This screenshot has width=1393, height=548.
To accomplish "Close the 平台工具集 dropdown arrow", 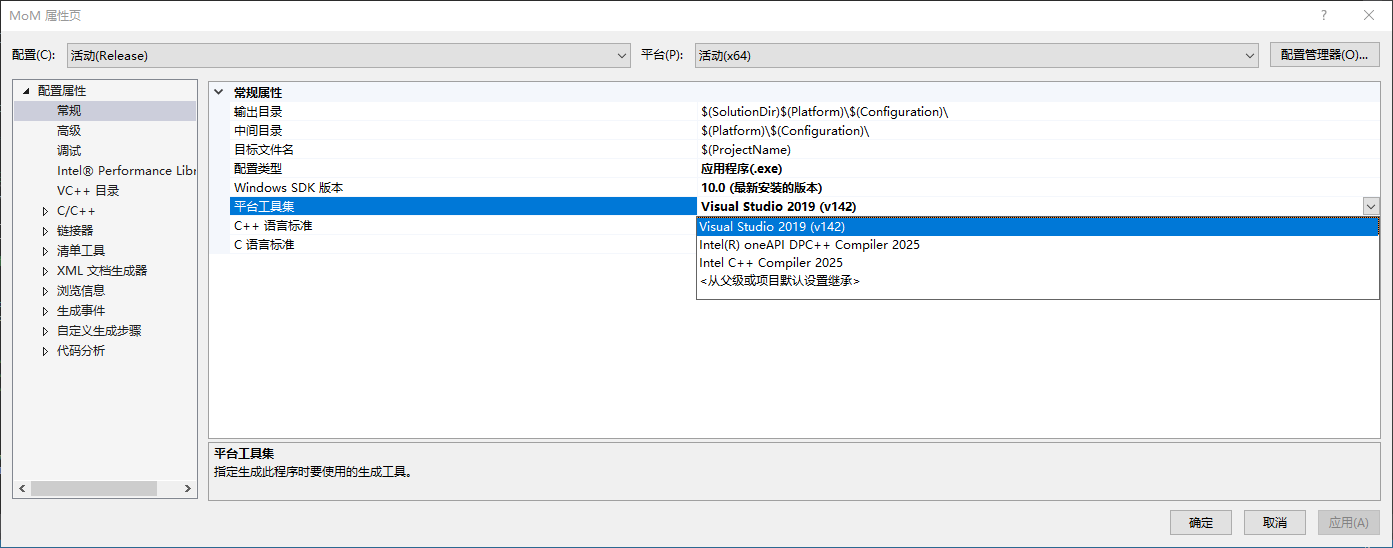I will [x=1370, y=207].
